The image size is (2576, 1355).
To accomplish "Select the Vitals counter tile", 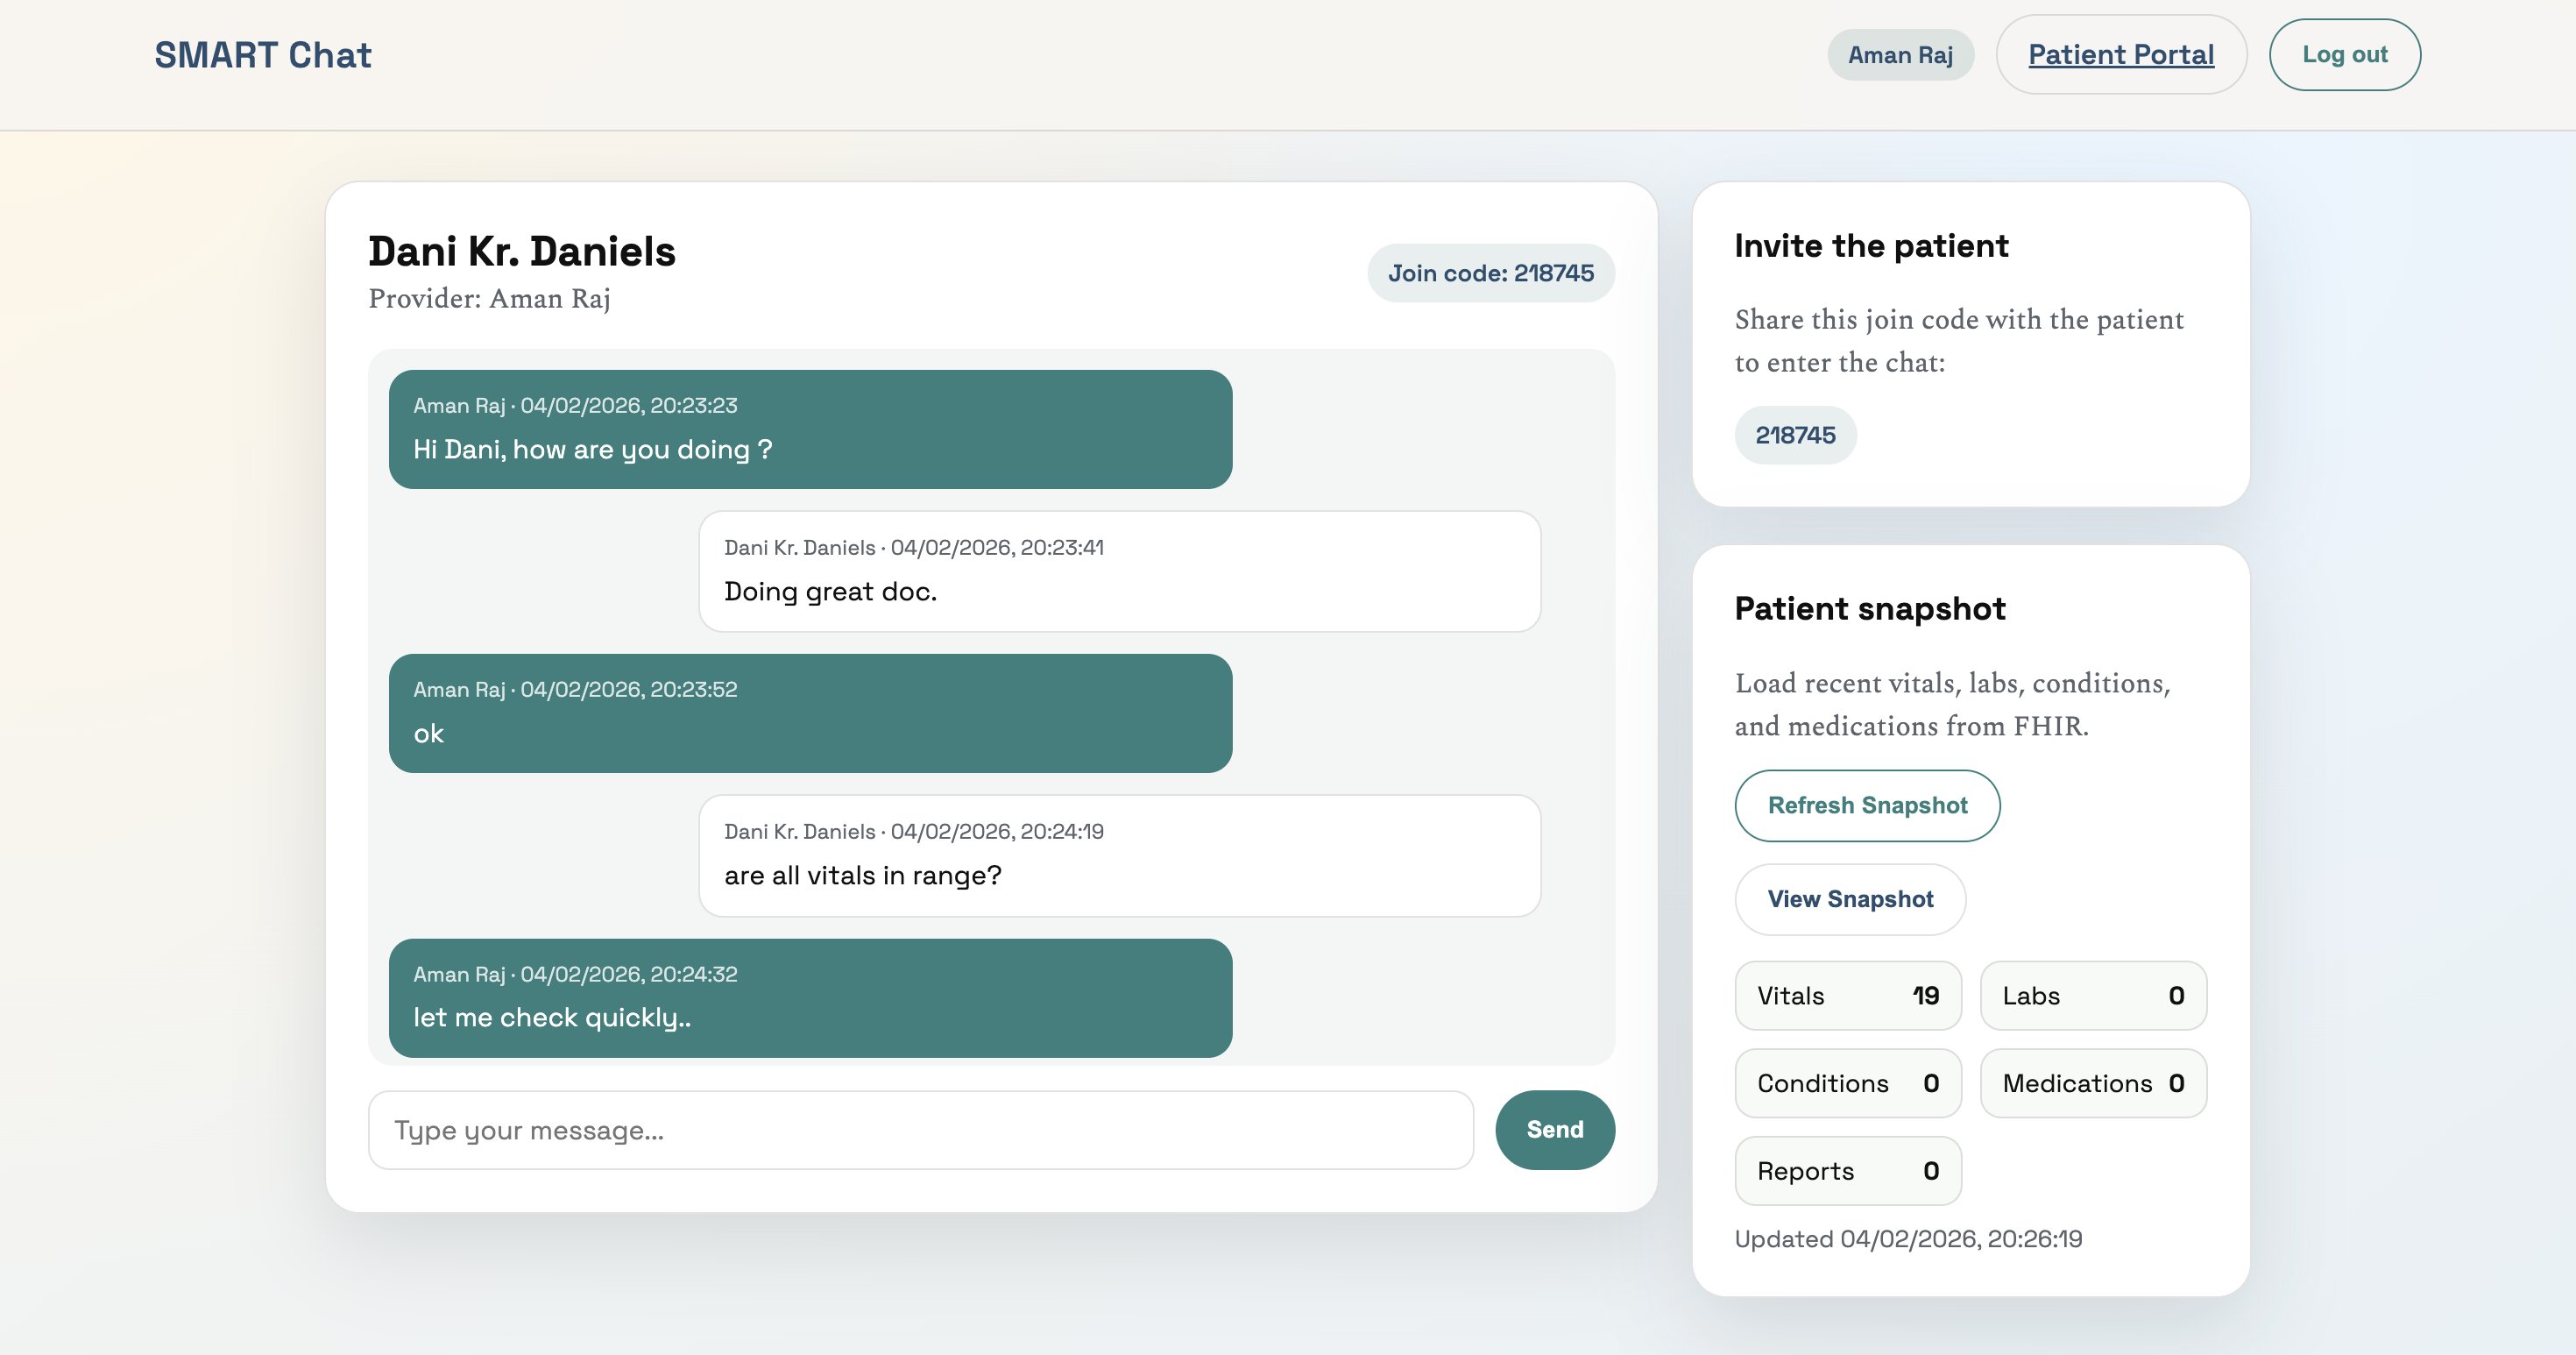I will point(1847,995).
